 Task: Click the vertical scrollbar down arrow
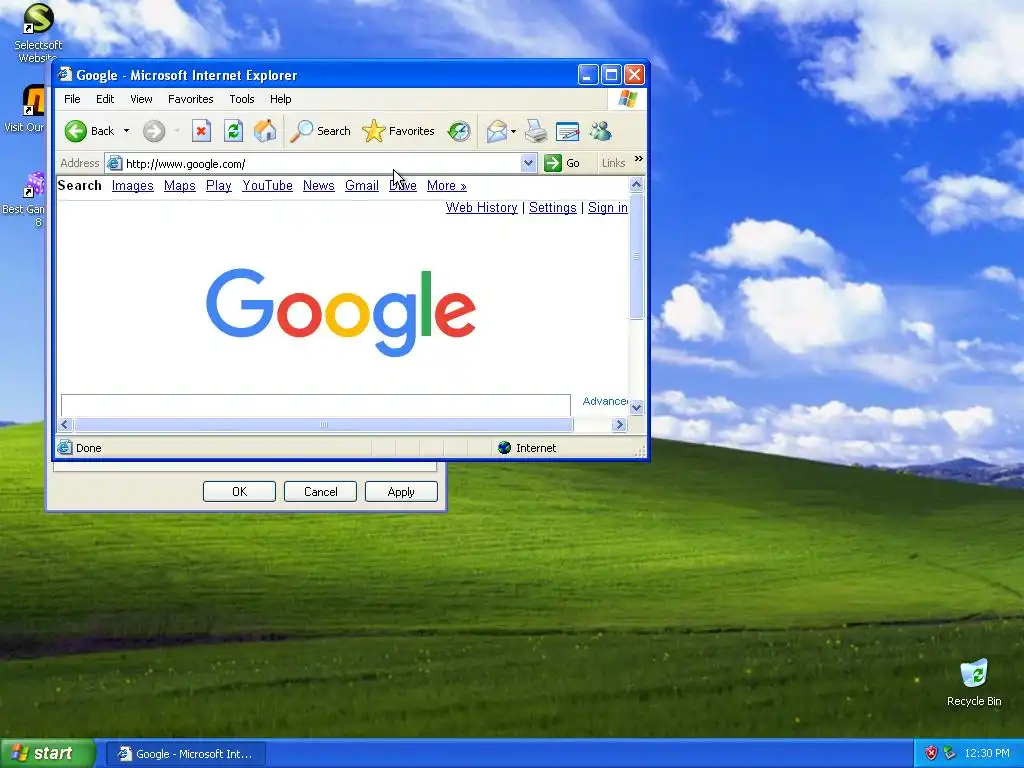(637, 408)
